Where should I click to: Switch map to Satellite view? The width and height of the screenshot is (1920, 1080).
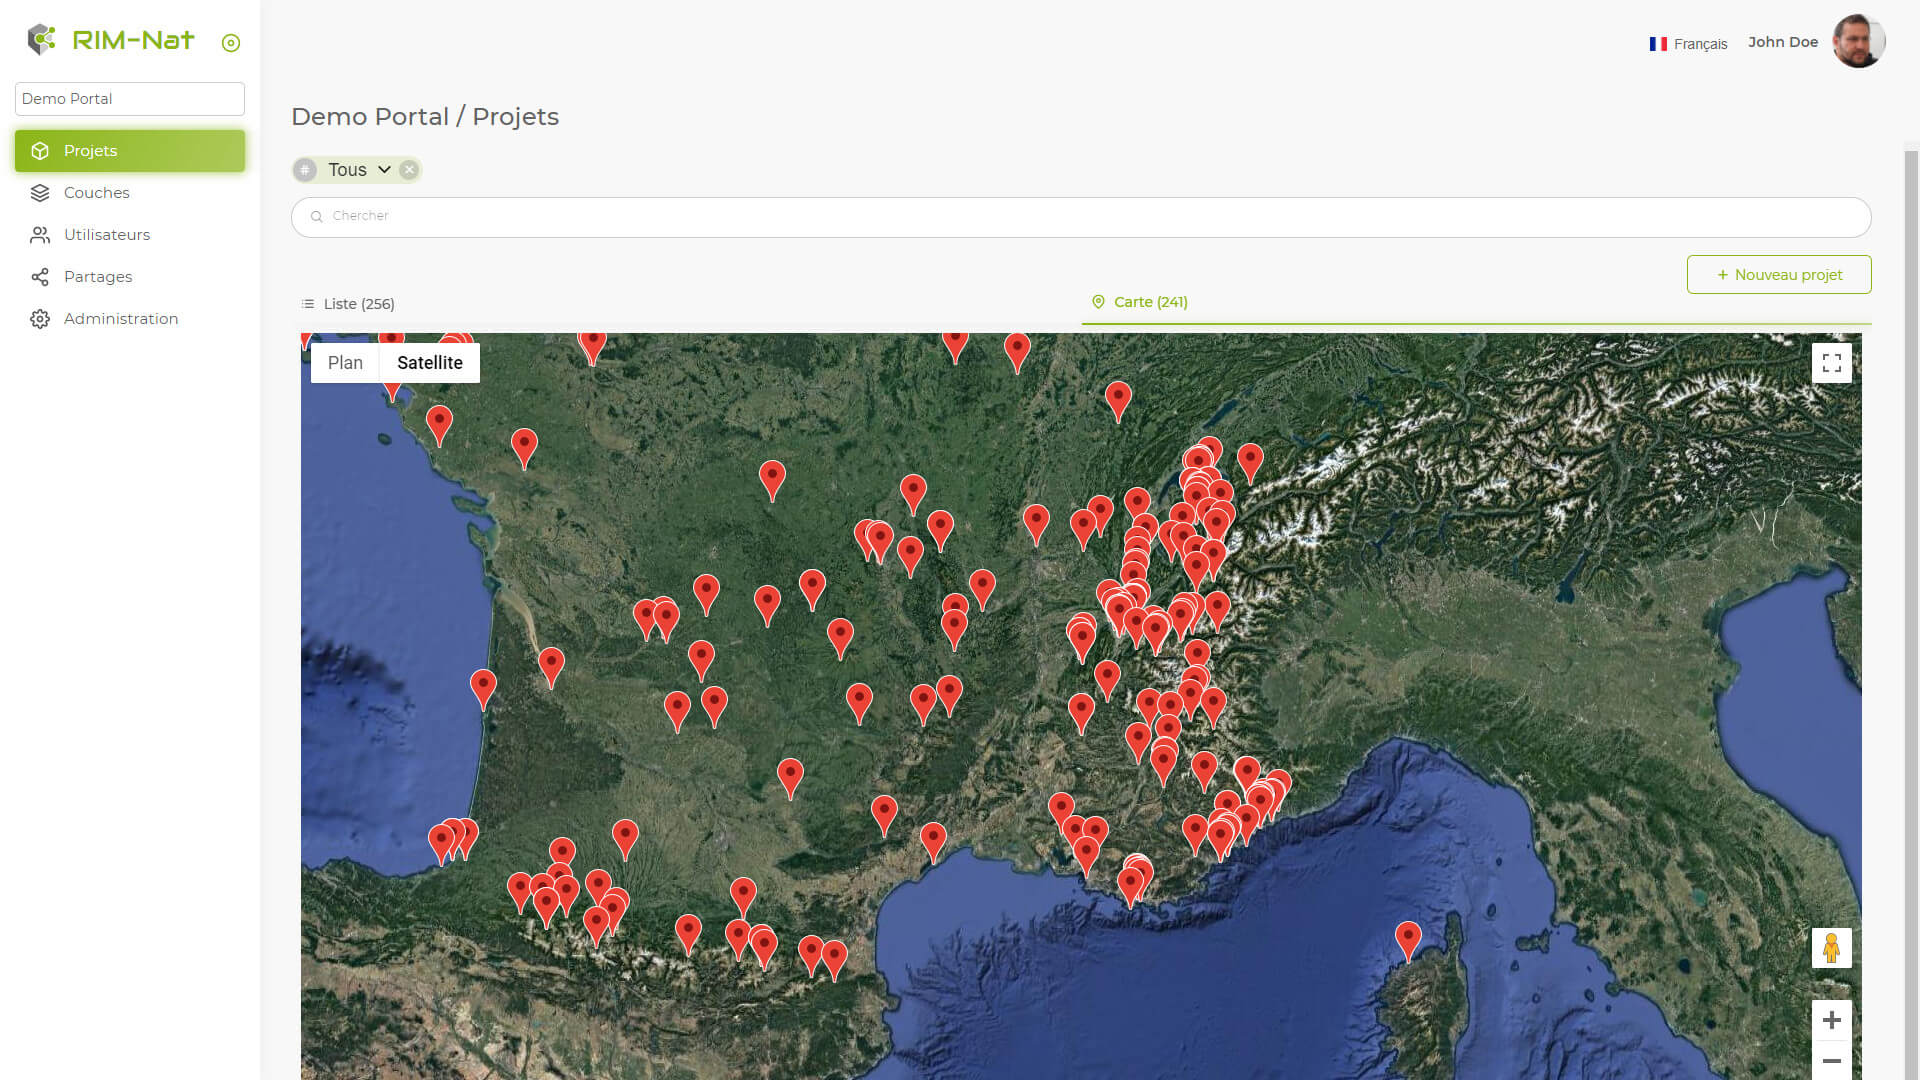pos(430,363)
